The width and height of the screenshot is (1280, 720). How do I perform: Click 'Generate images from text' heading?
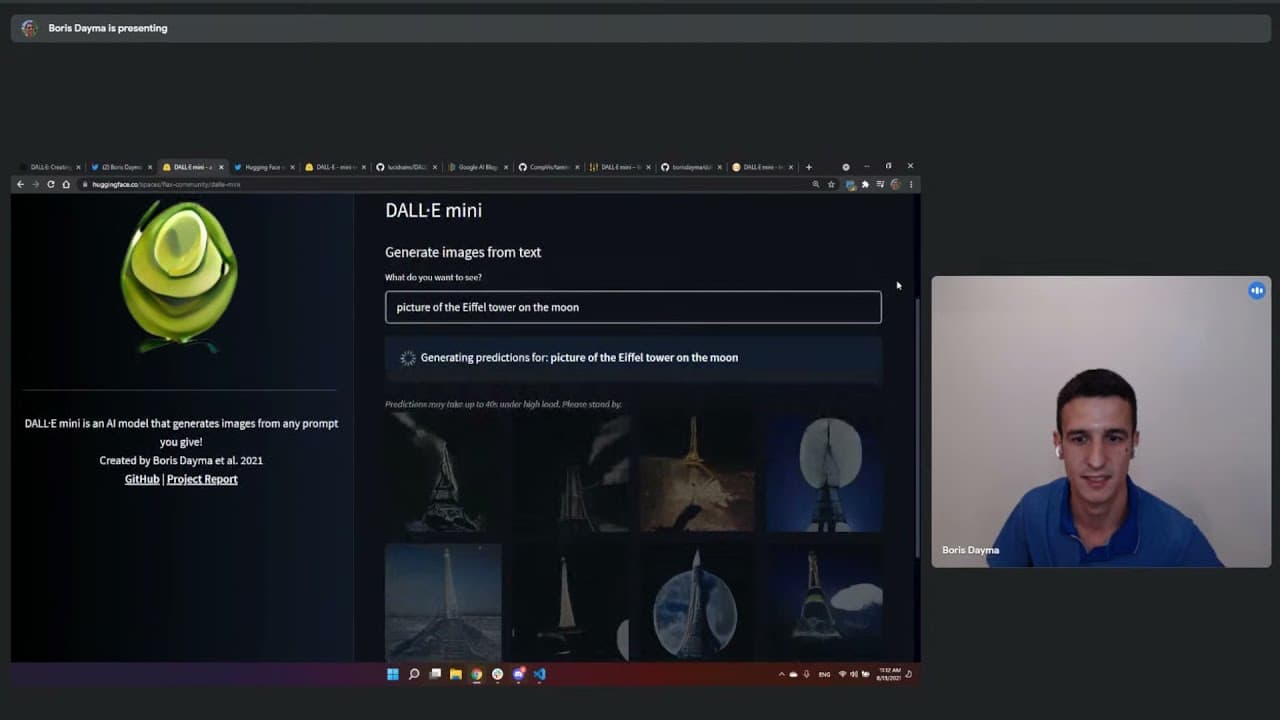click(463, 252)
